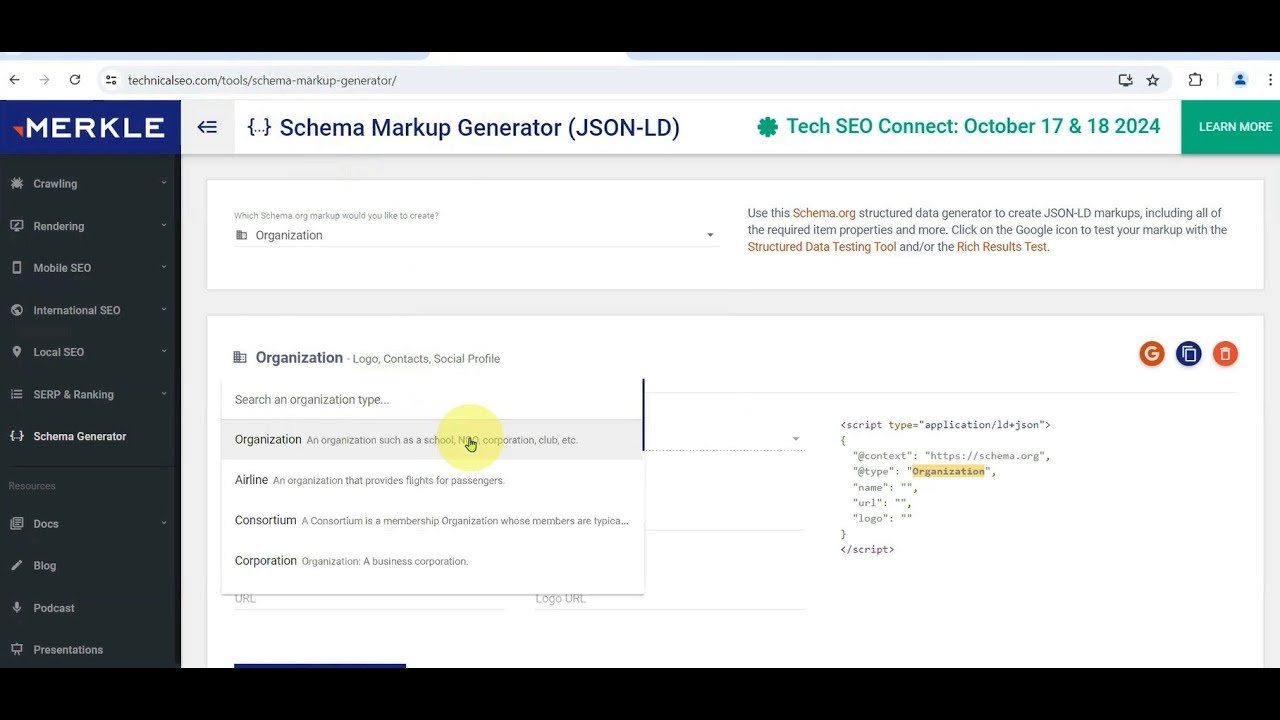Click the Logo URL input field
The image size is (1280, 720).
[670, 598]
